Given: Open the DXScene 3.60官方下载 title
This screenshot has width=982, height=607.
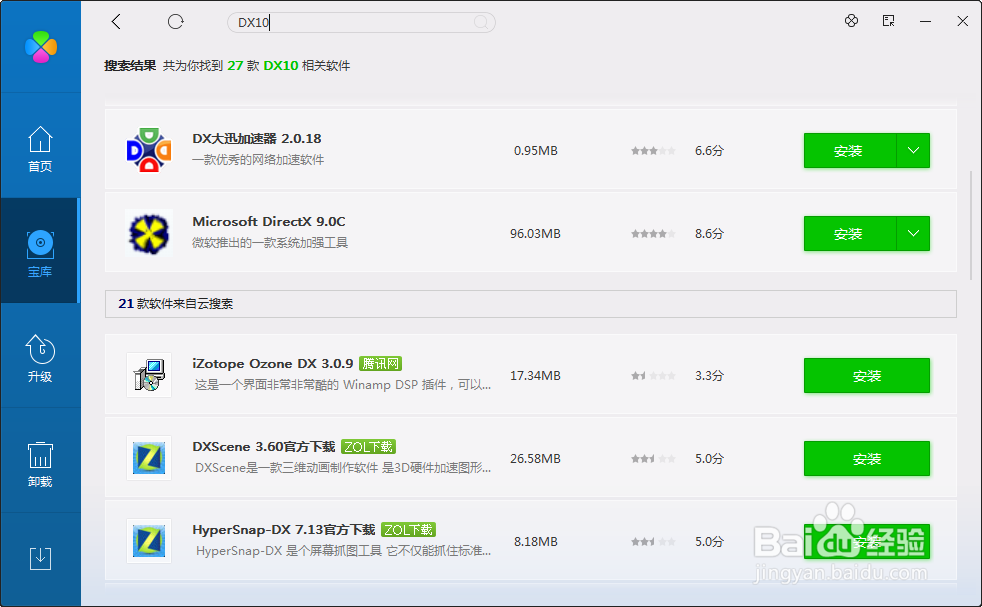Looking at the screenshot, I should [x=264, y=447].
